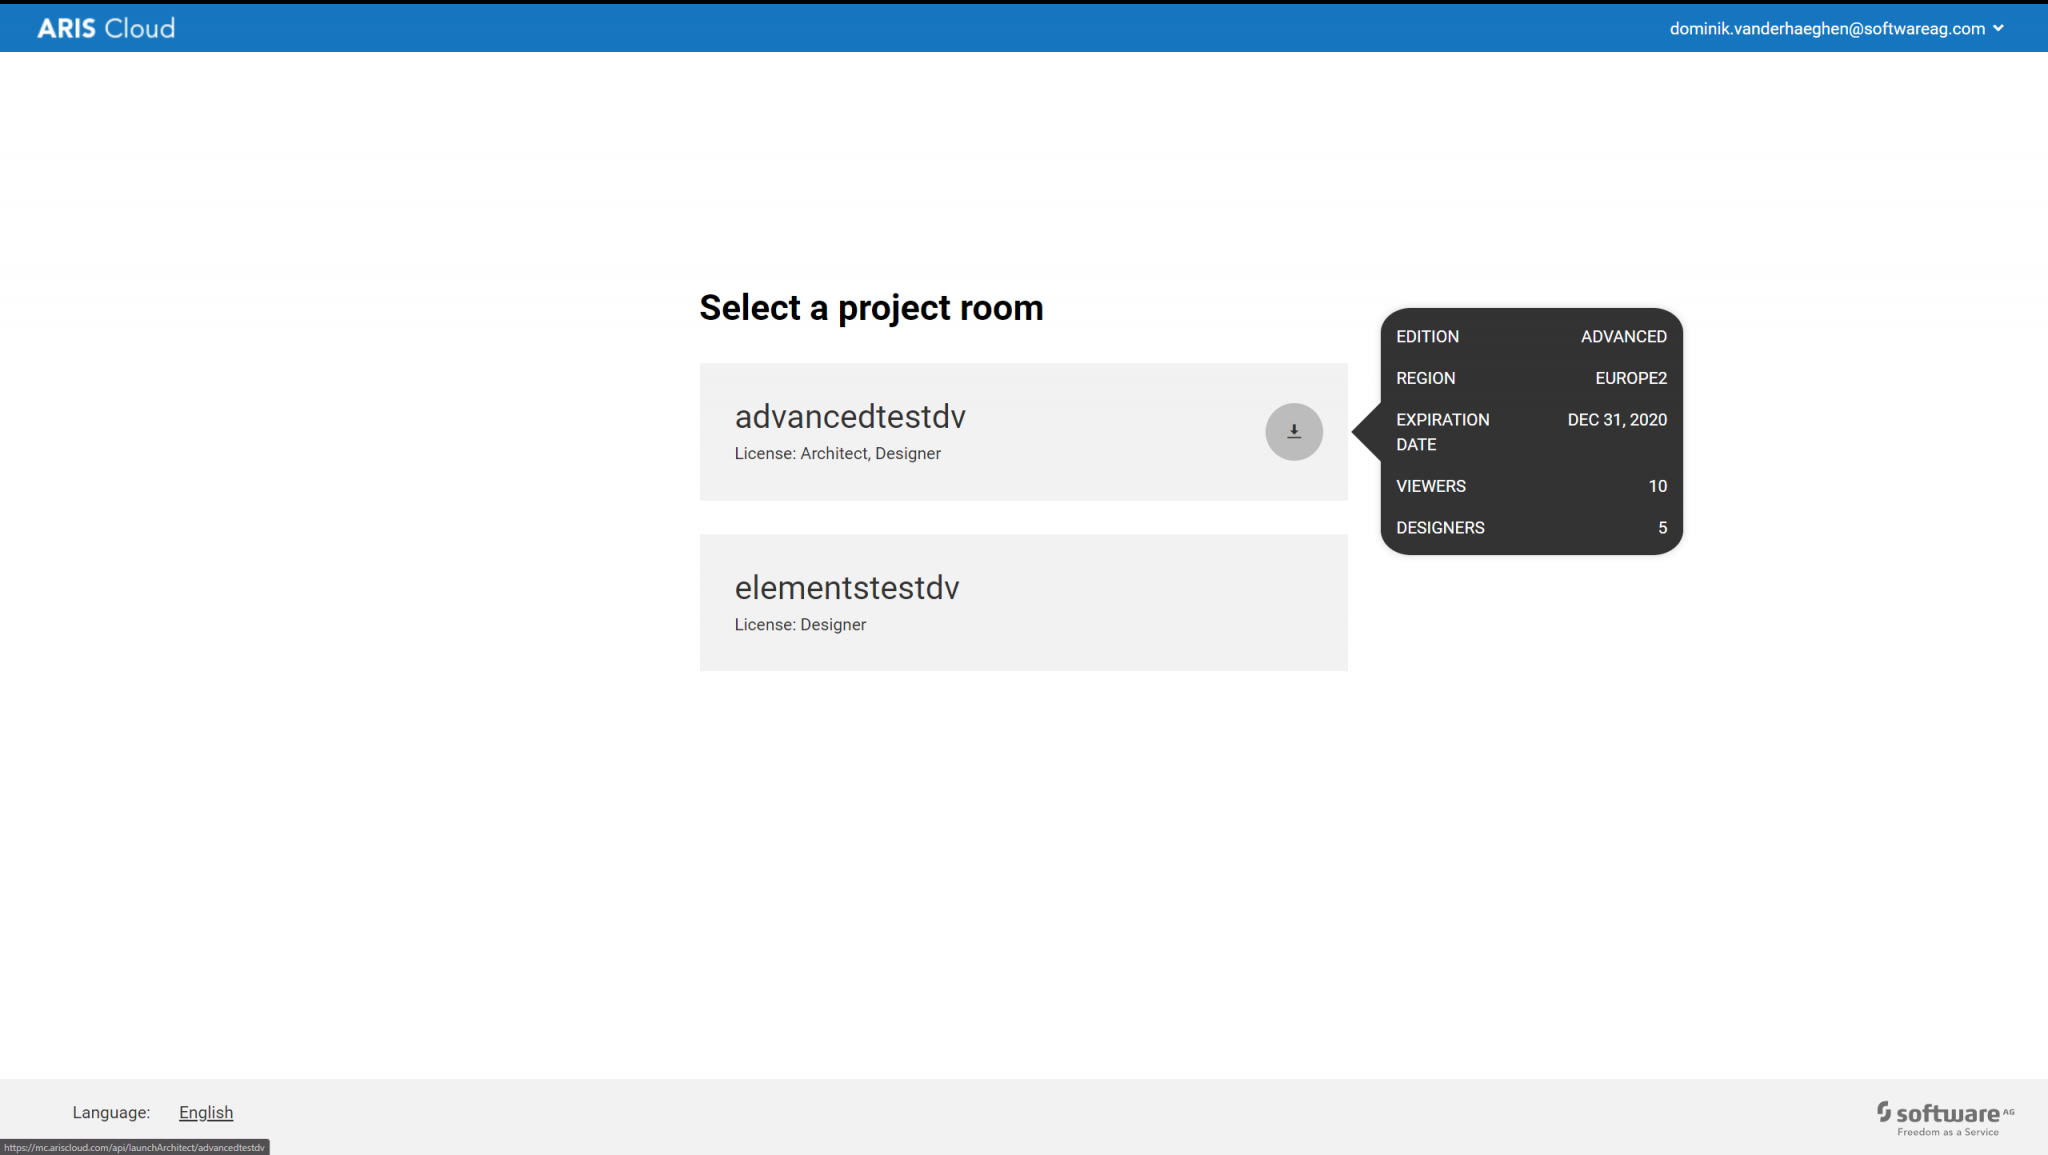Change language via the English link
This screenshot has width=2048, height=1155.
206,1112
